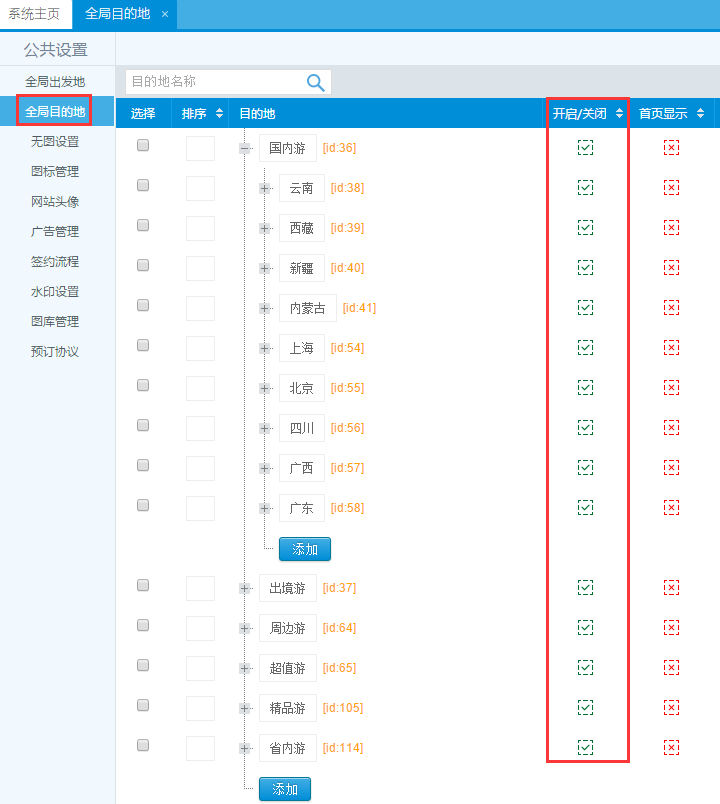Viewport: 720px width, 804px height.
Task: Sort by 开启/关闭 column arrows
Action: [x=619, y=114]
